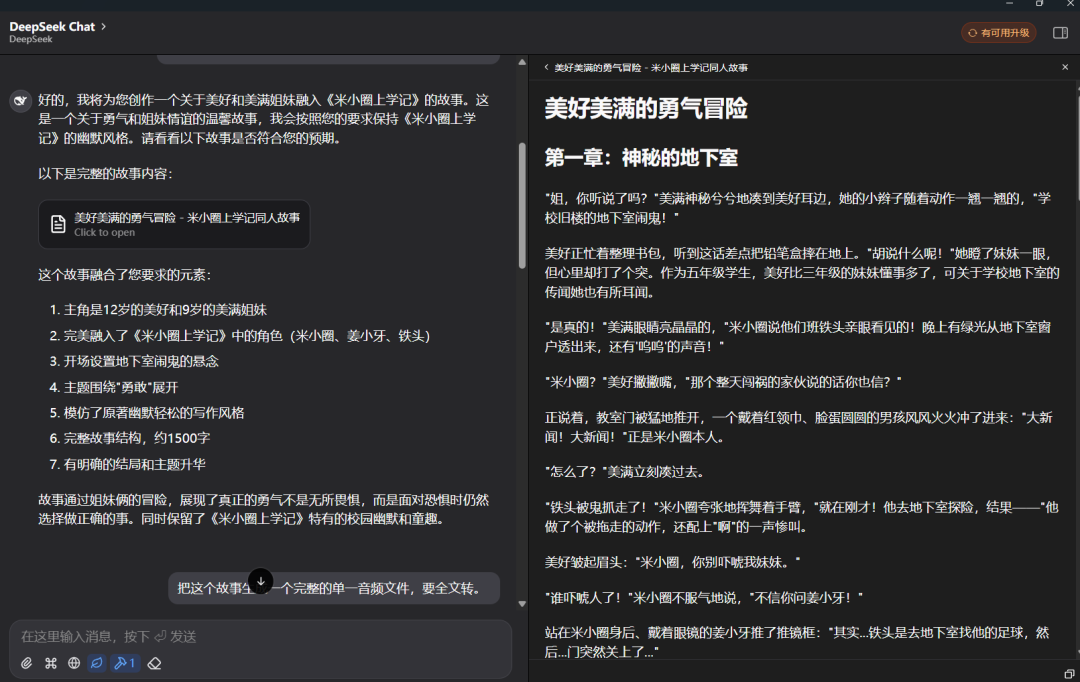This screenshot has width=1080, height=682.
Task: Click list item 有明确的结局和主题升华
Action: pos(134,464)
